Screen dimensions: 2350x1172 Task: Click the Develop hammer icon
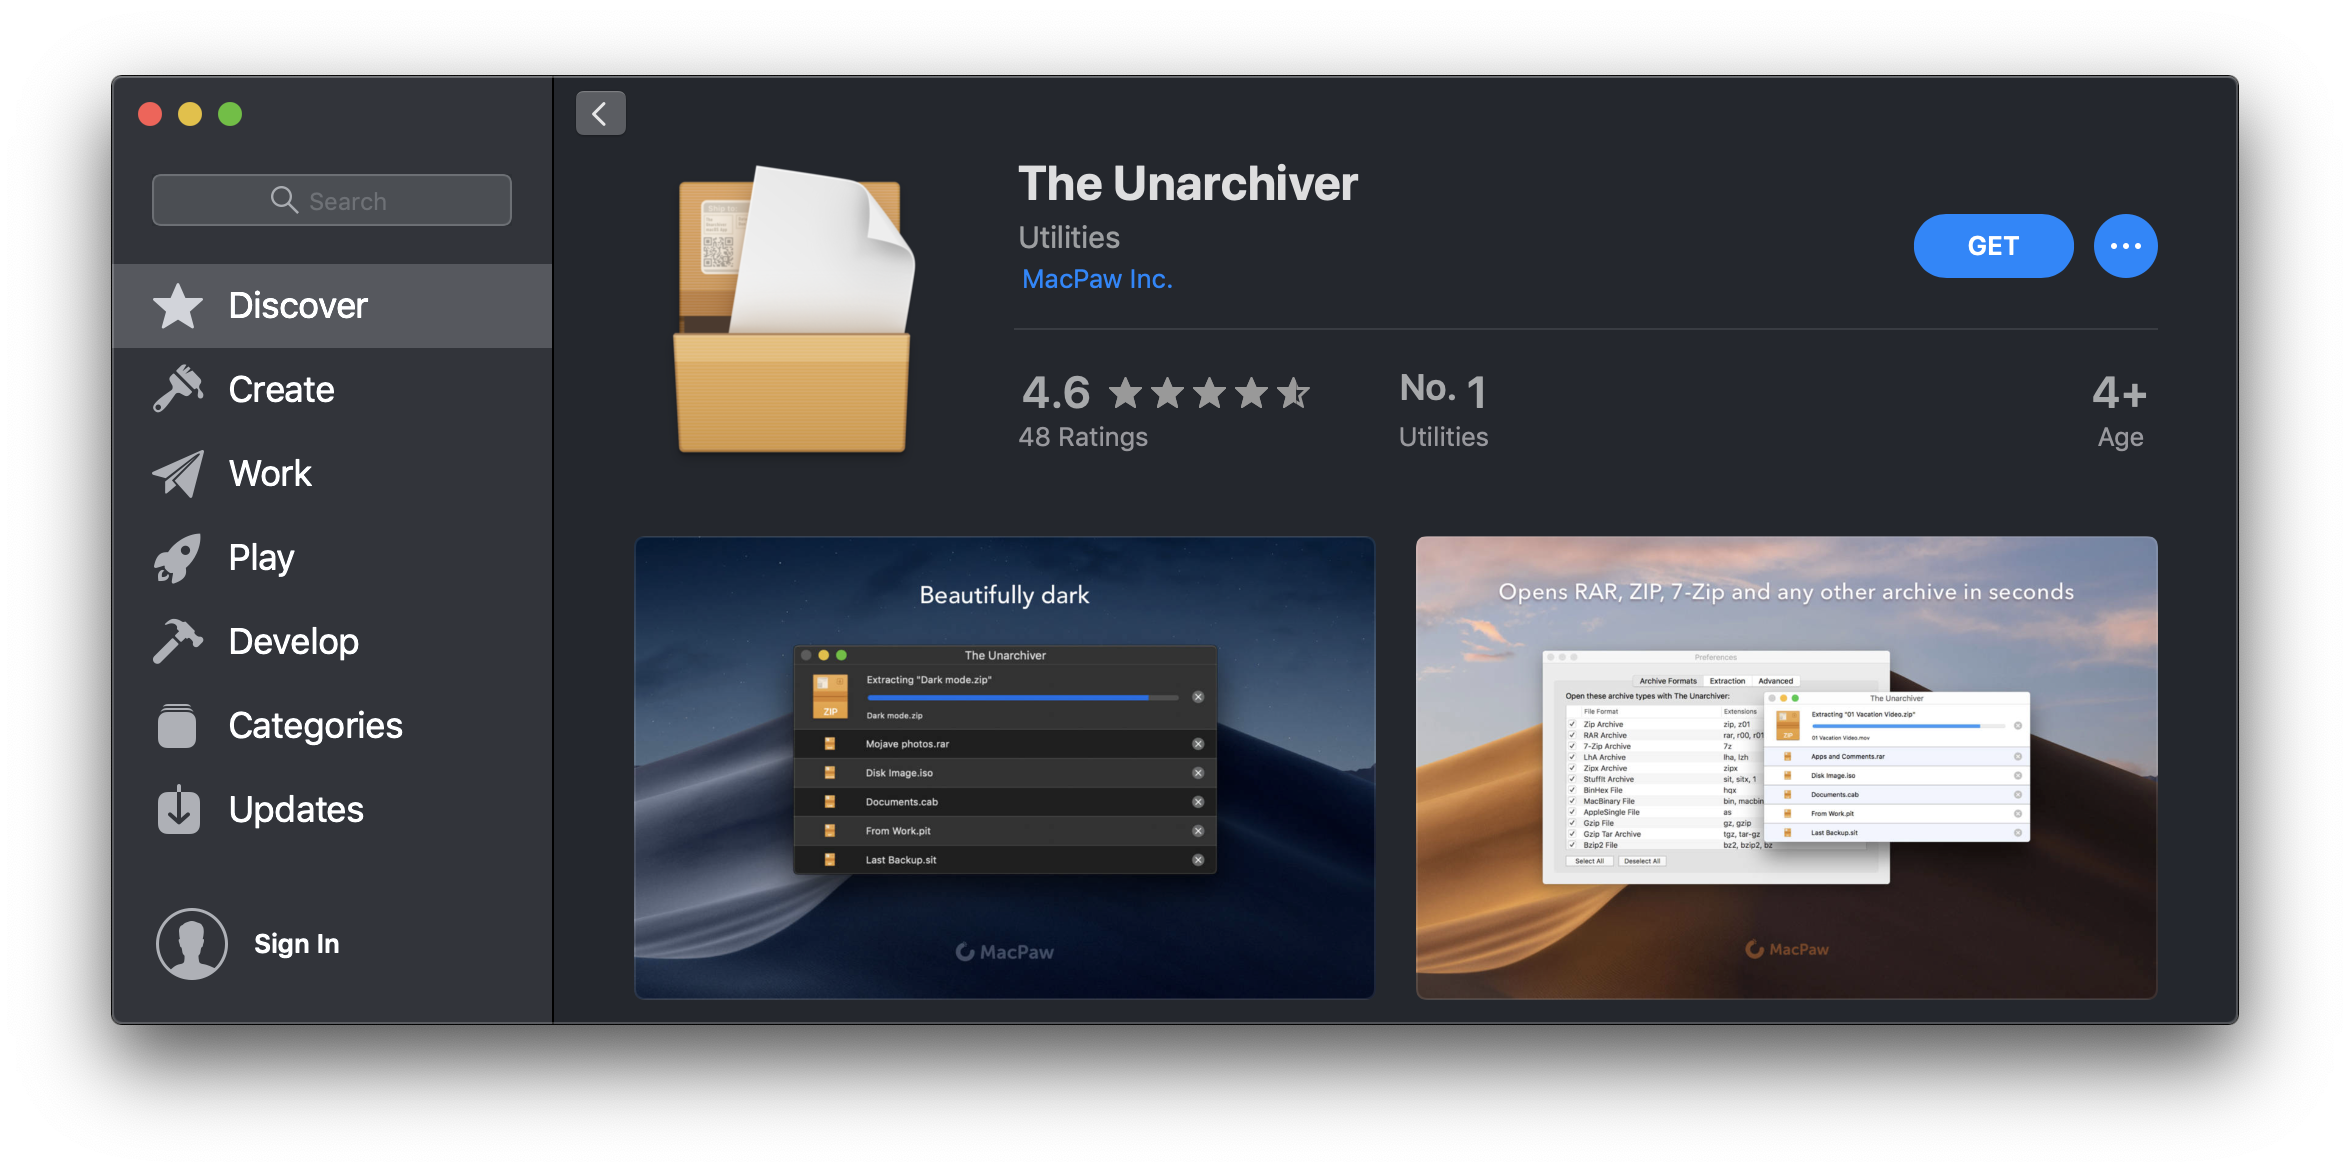[x=178, y=641]
